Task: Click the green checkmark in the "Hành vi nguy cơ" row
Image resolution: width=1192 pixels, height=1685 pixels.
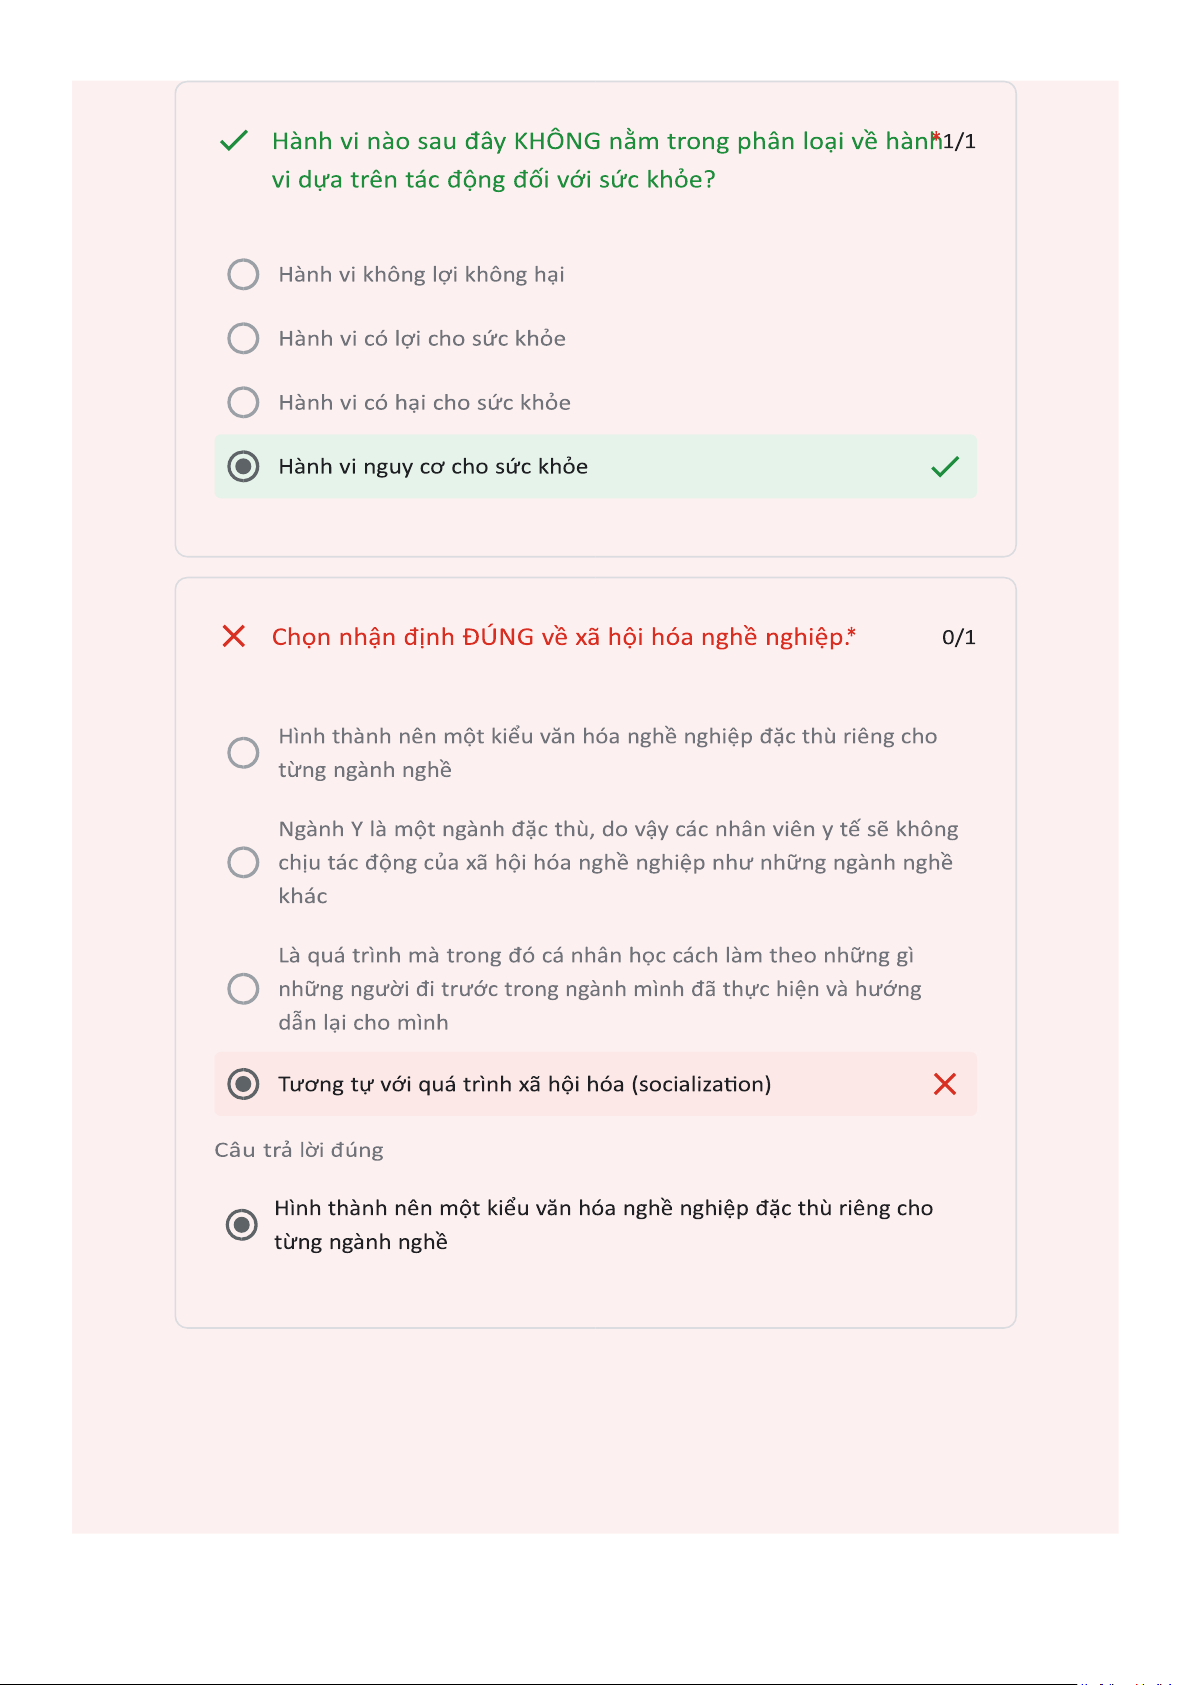Action: click(x=945, y=467)
